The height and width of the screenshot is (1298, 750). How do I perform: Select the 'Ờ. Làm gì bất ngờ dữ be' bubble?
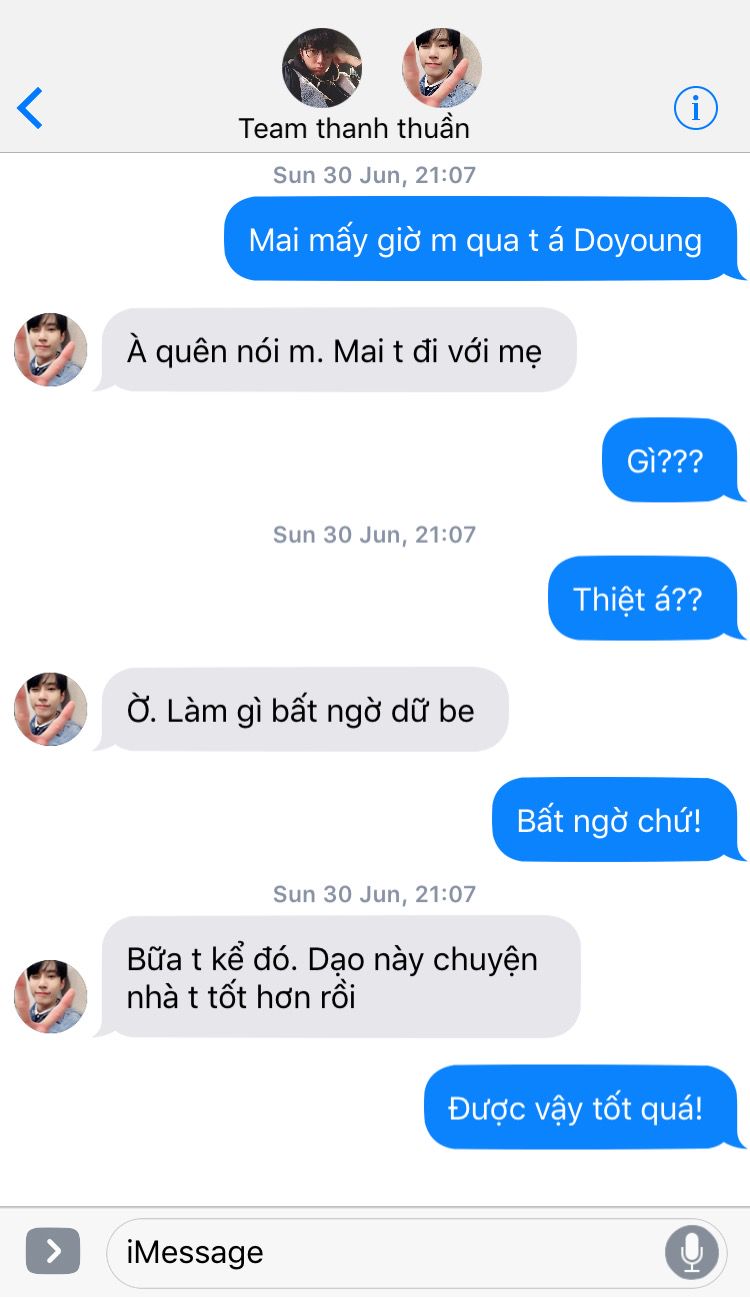(x=301, y=709)
